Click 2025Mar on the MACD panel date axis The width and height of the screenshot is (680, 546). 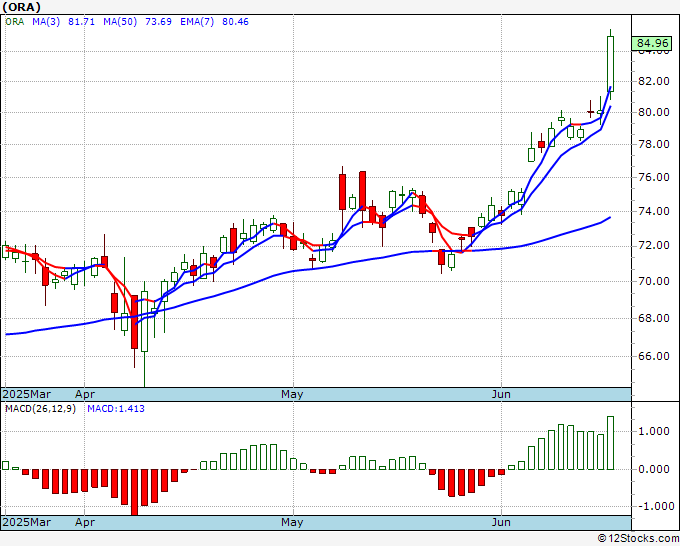pyautogui.click(x=27, y=522)
